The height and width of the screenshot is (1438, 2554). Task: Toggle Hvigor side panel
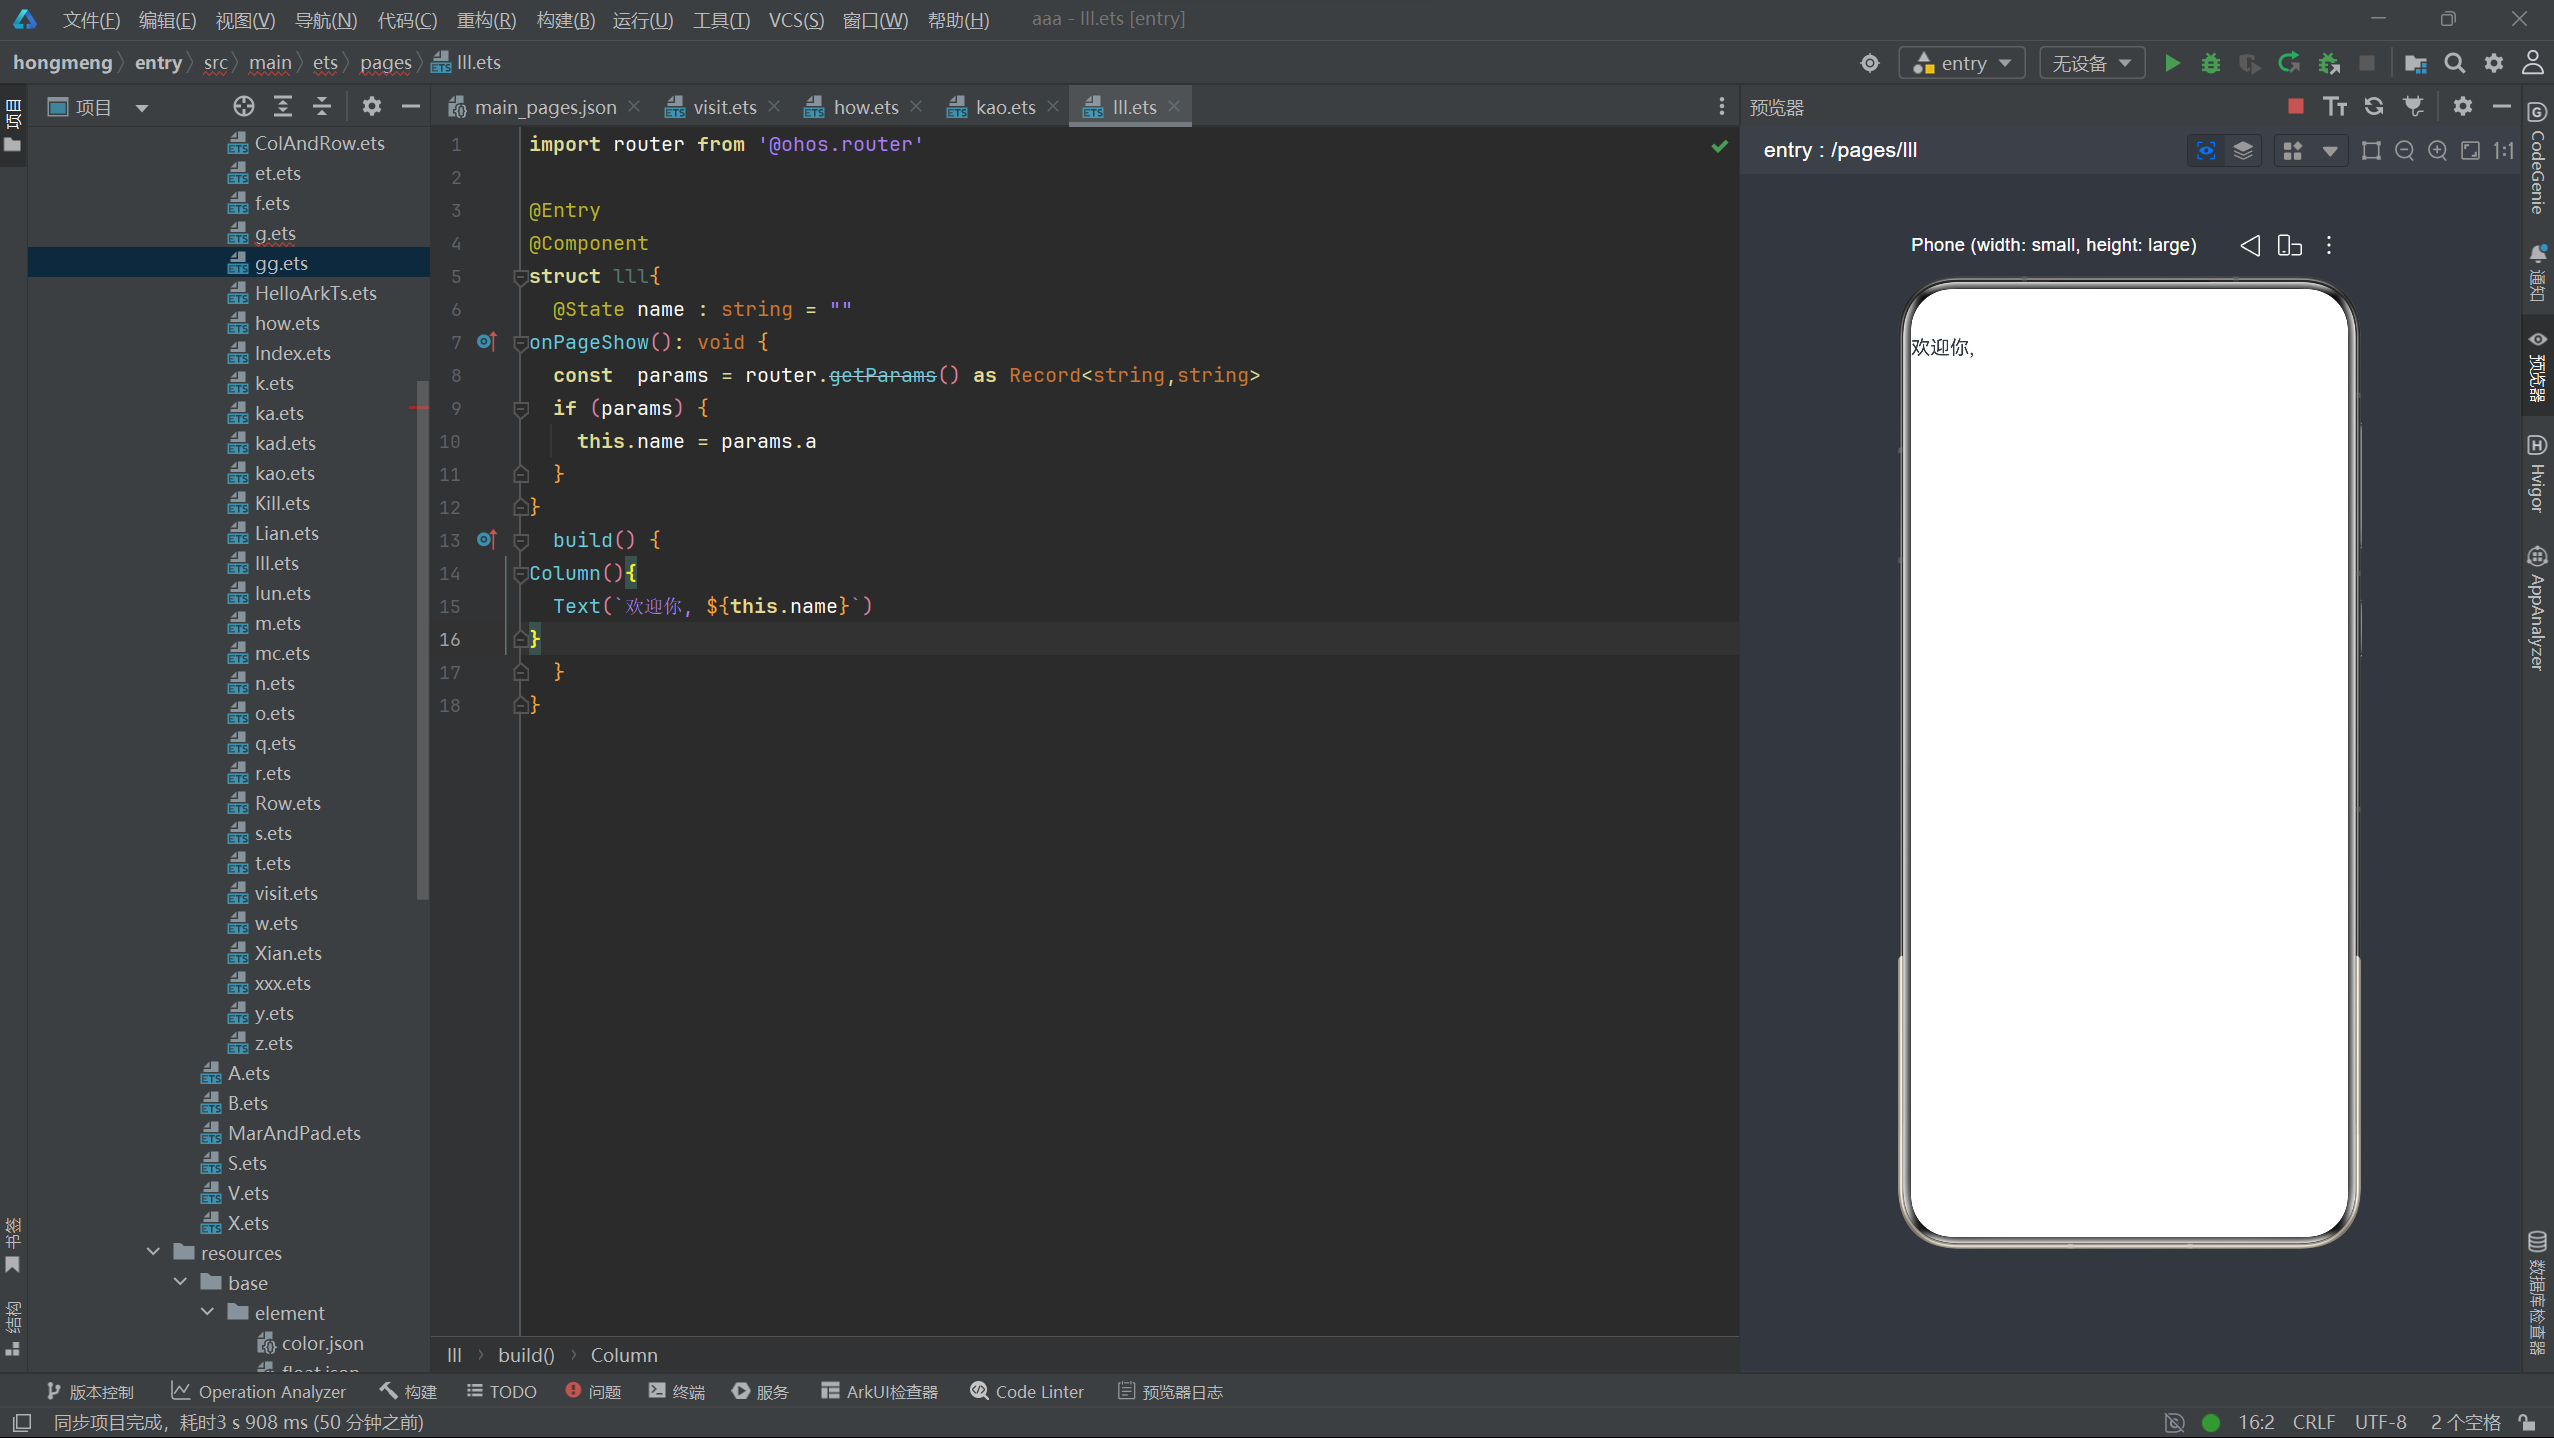pos(2538,474)
